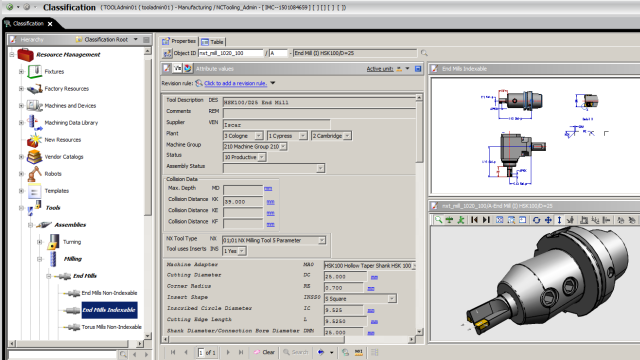Click the zoom-area icon in viewer toolbar
This screenshot has height=360, width=640.
coord(511,220)
